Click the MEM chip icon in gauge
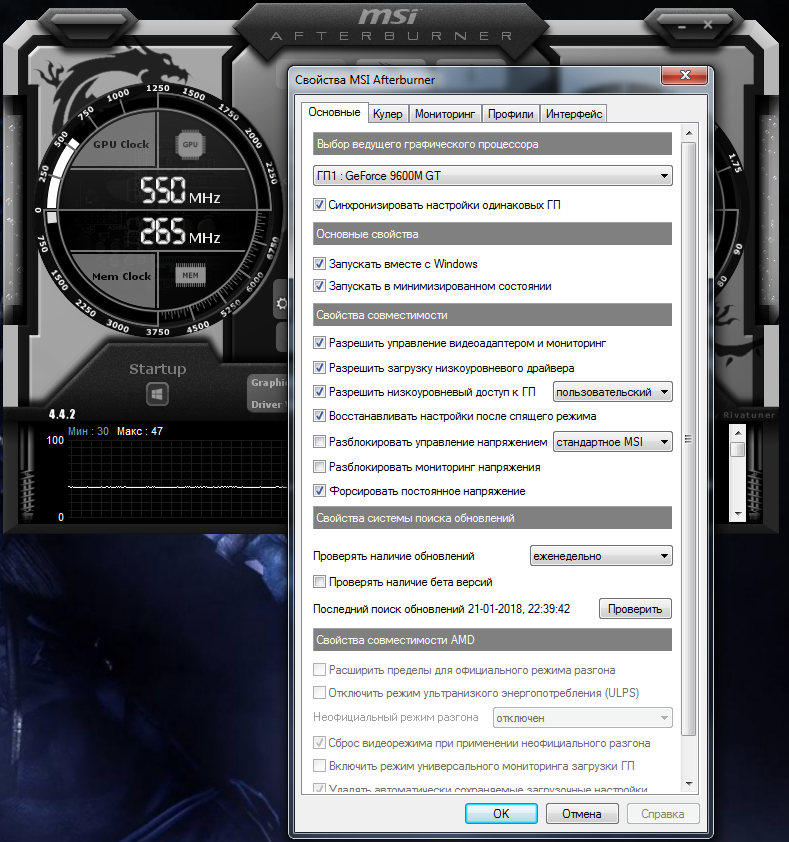 (x=190, y=275)
